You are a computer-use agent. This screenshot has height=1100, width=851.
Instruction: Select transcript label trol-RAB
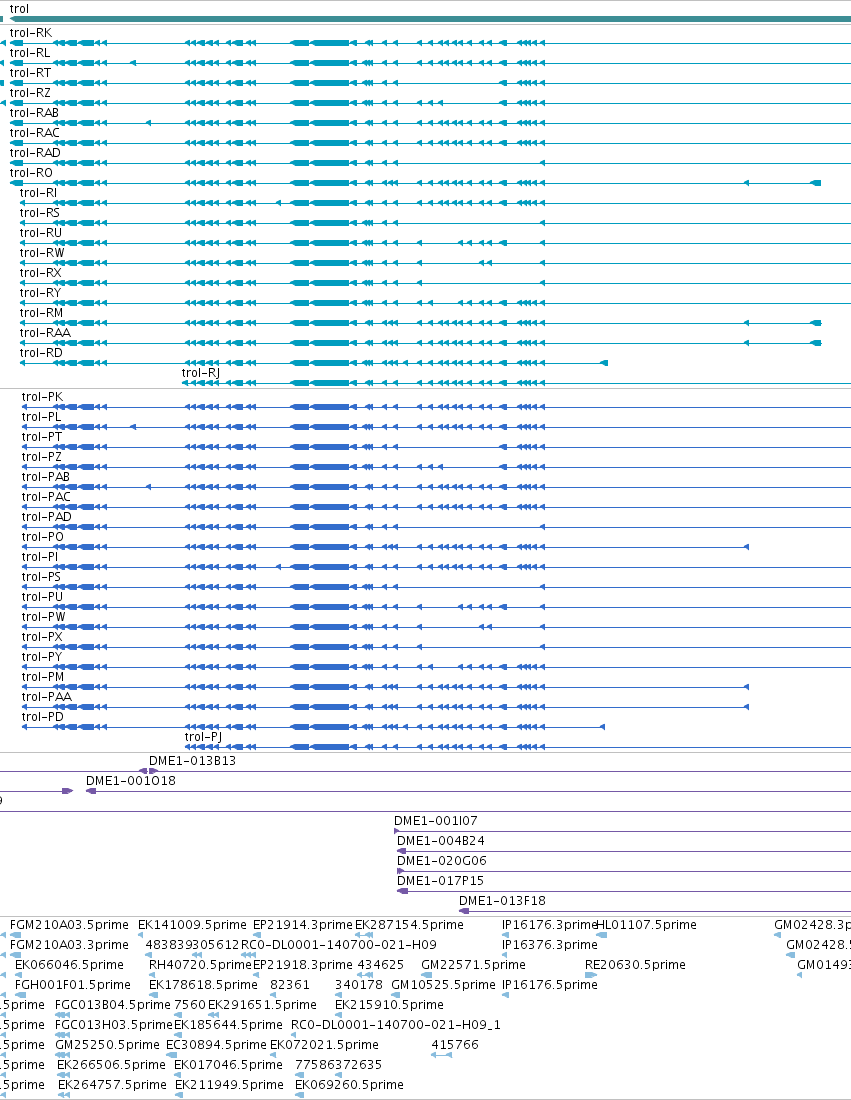34,113
